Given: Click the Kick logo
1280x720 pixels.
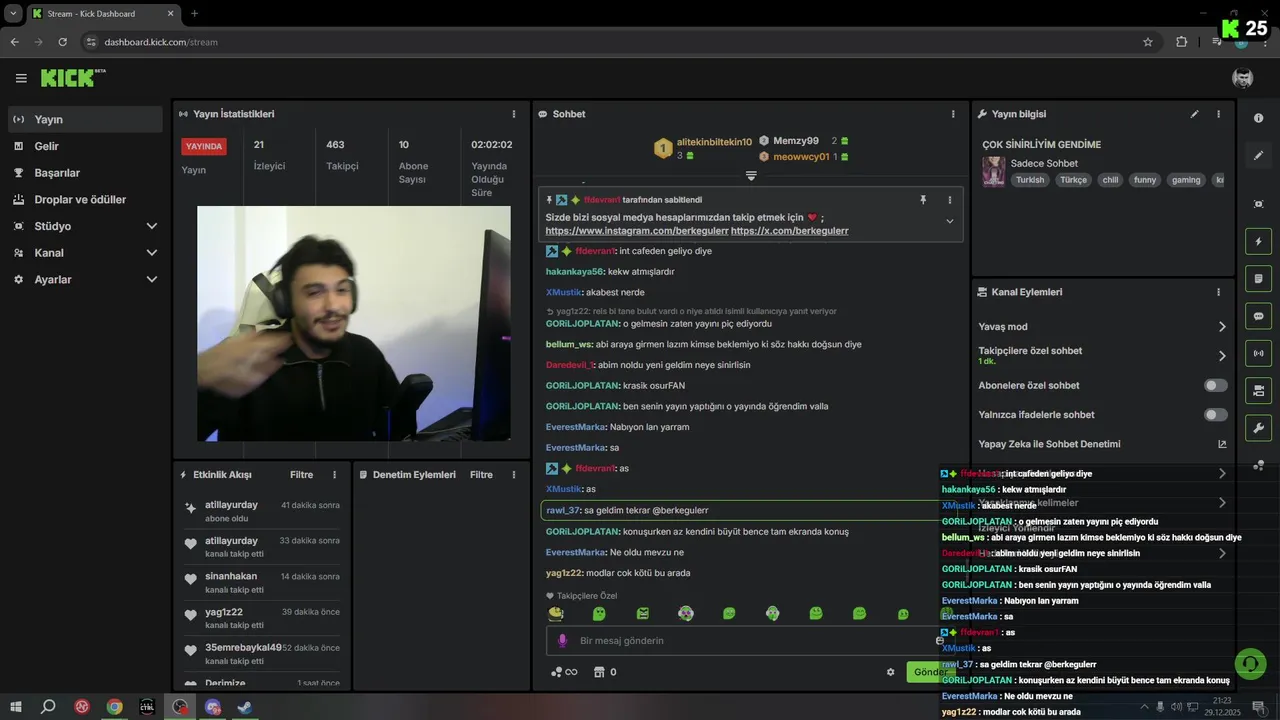Looking at the screenshot, I should click(73, 78).
